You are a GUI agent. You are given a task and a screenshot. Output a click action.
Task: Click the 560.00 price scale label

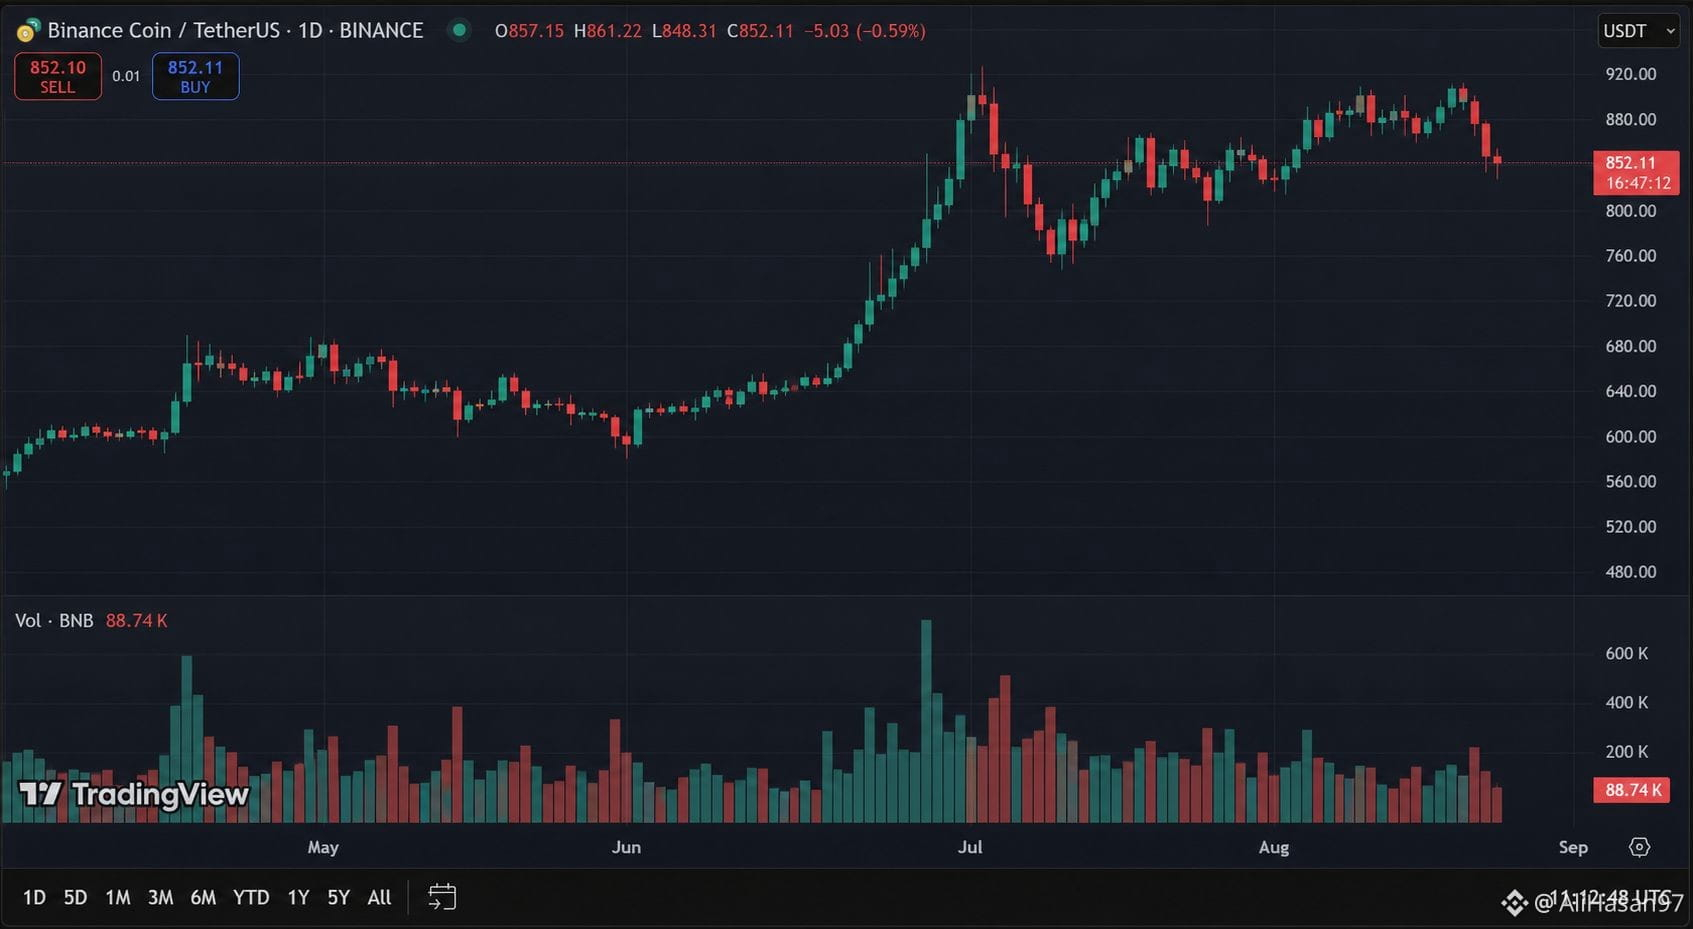point(1631,481)
